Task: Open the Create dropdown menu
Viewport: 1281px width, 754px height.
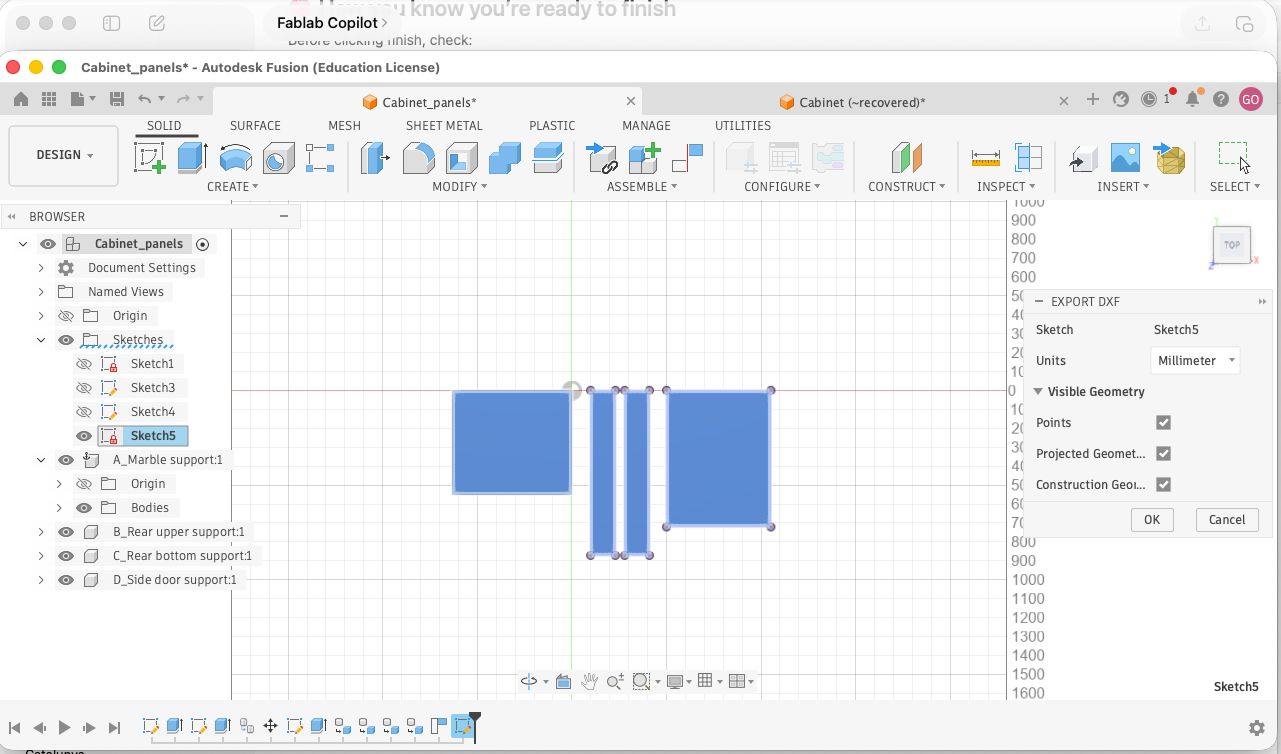Action: 232,187
